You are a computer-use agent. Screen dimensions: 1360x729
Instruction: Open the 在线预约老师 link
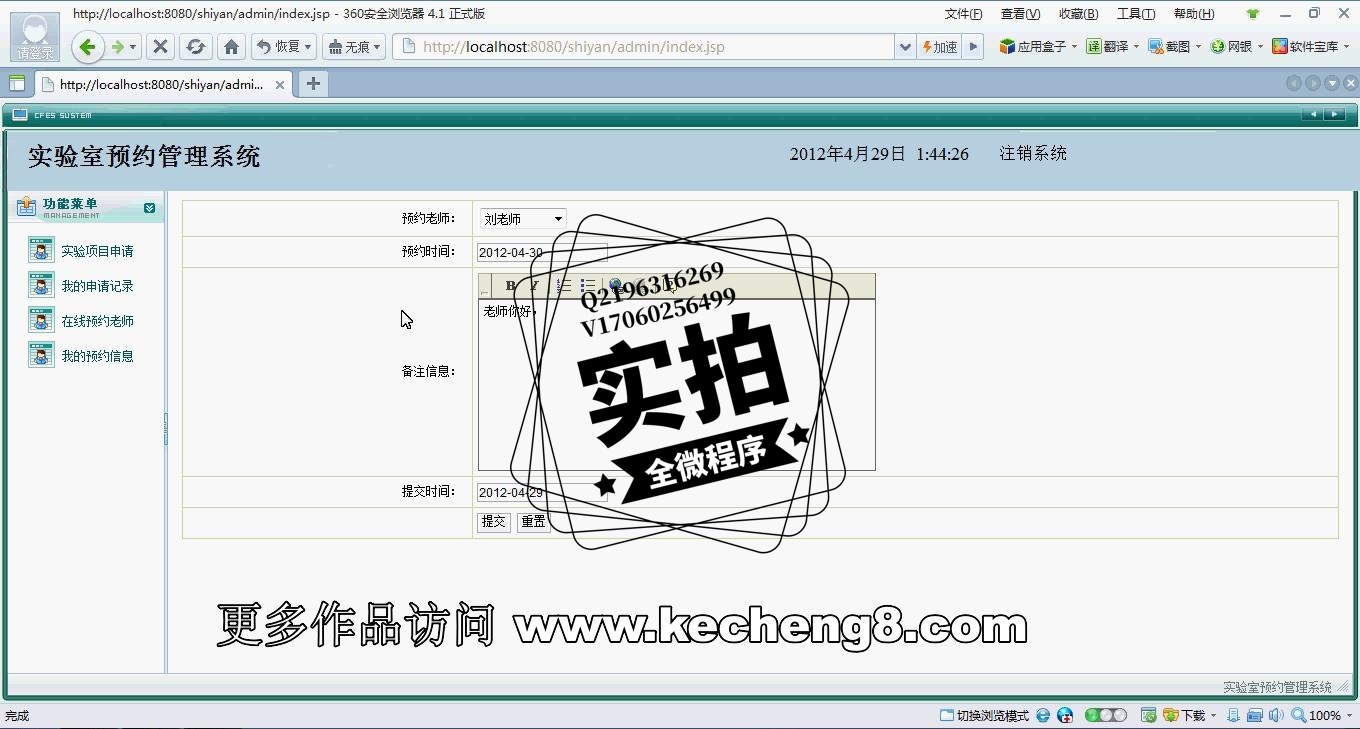tap(97, 321)
